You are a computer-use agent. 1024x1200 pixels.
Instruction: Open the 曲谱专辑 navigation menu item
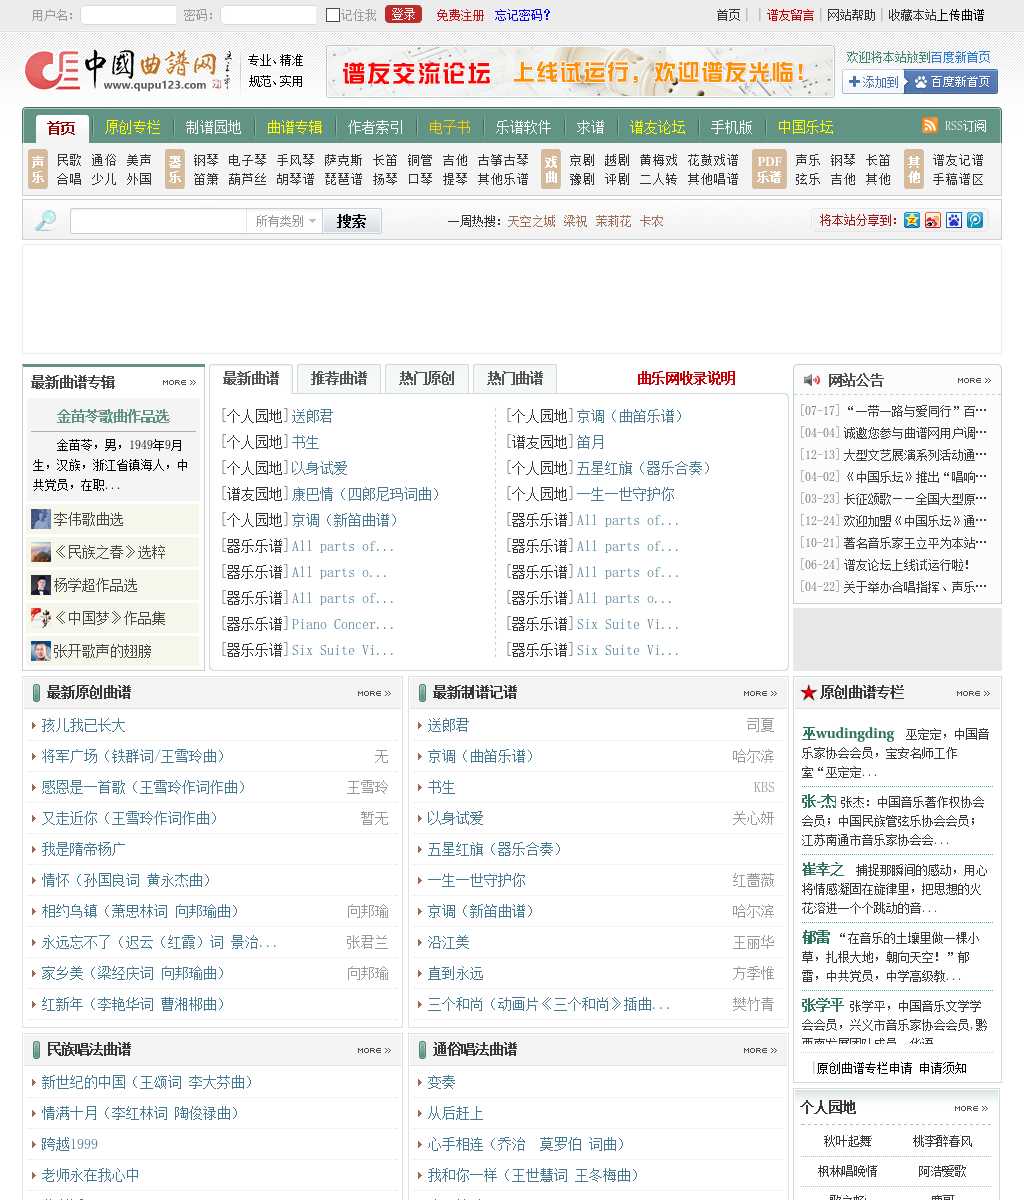pos(294,127)
